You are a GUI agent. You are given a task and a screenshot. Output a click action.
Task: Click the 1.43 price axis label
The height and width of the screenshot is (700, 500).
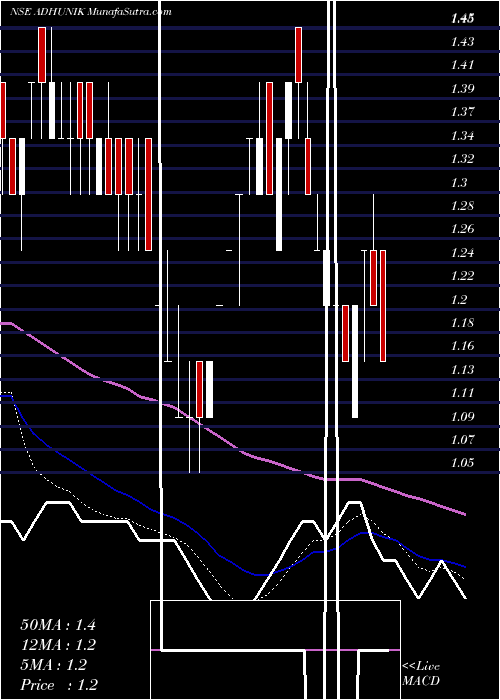(x=462, y=42)
